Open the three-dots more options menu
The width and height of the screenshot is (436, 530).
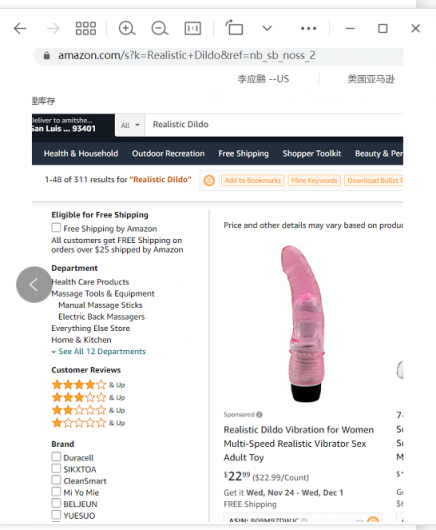309,28
